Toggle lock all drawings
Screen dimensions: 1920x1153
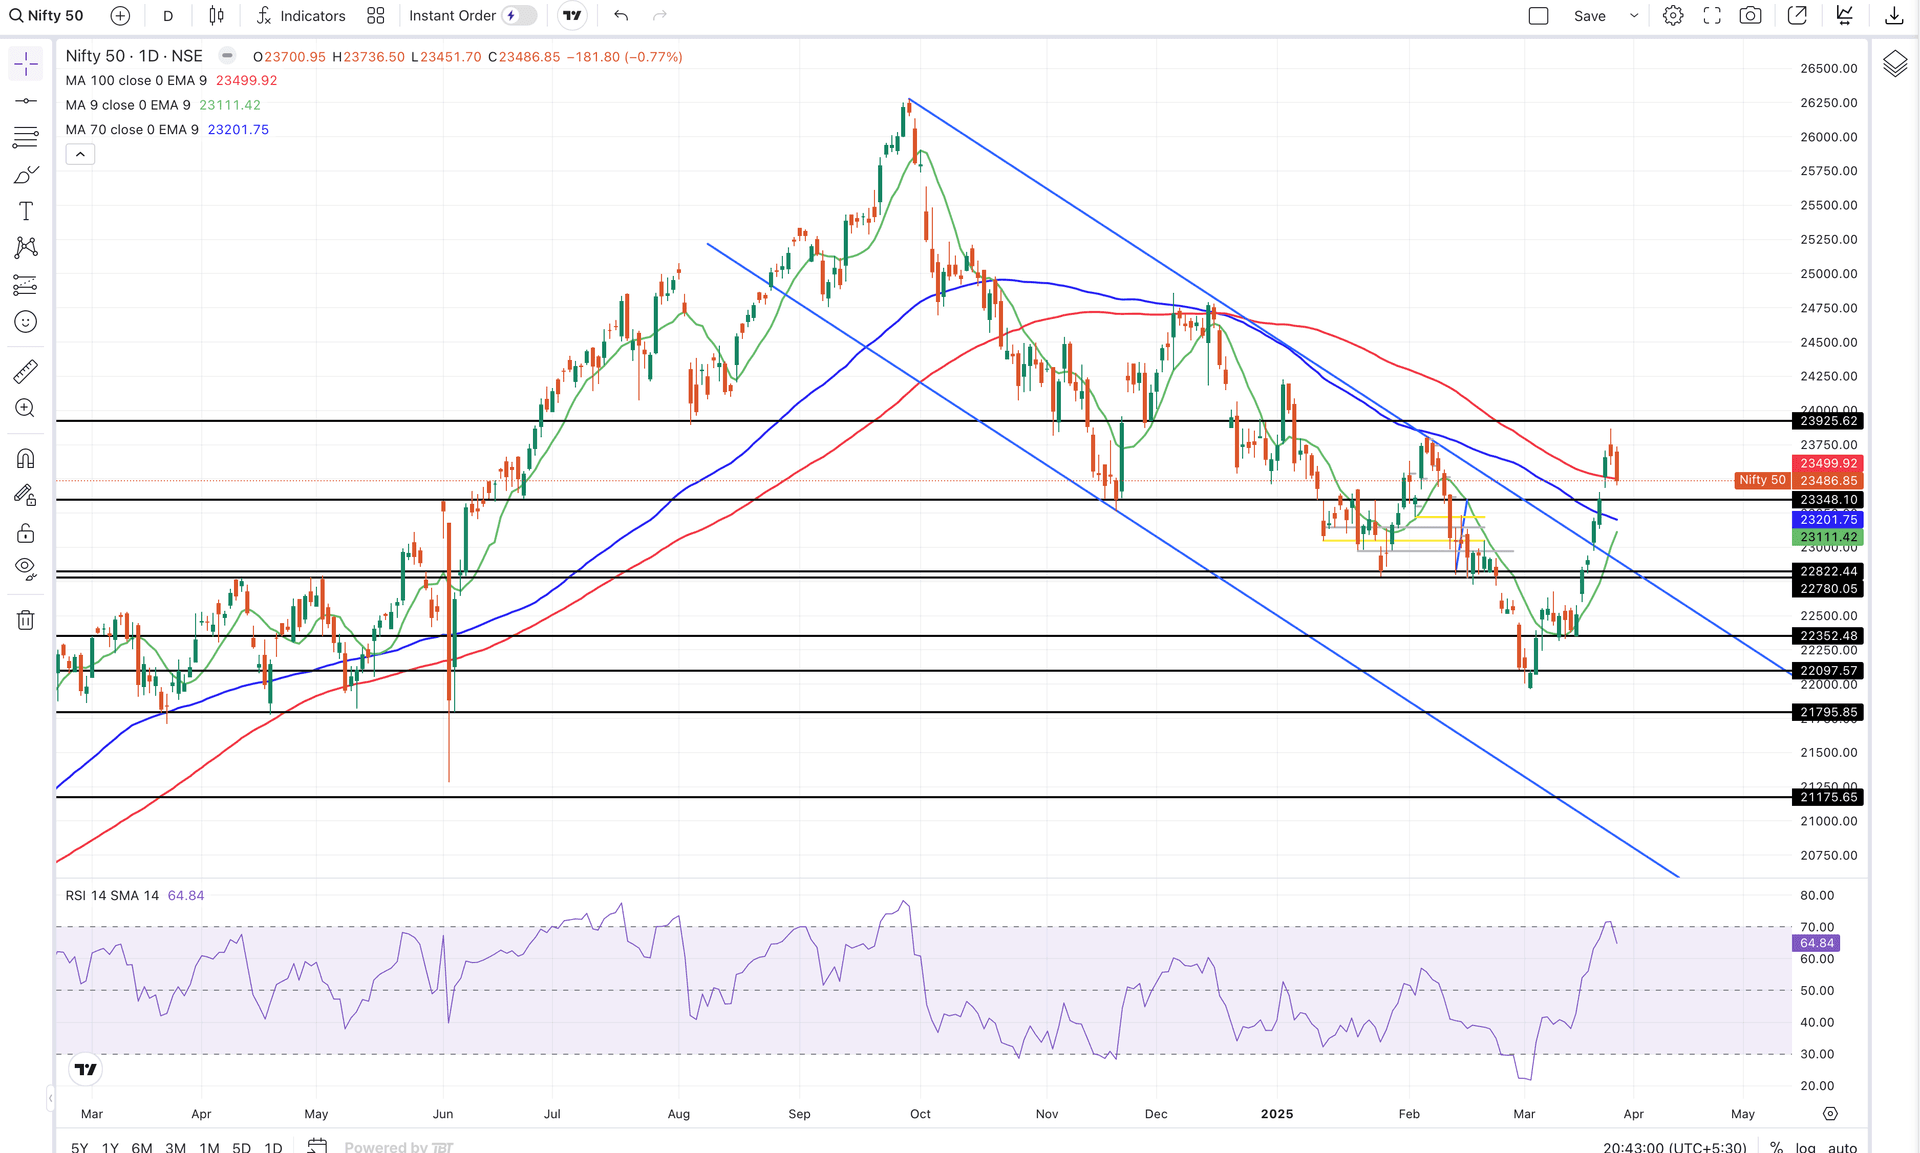click(x=26, y=533)
